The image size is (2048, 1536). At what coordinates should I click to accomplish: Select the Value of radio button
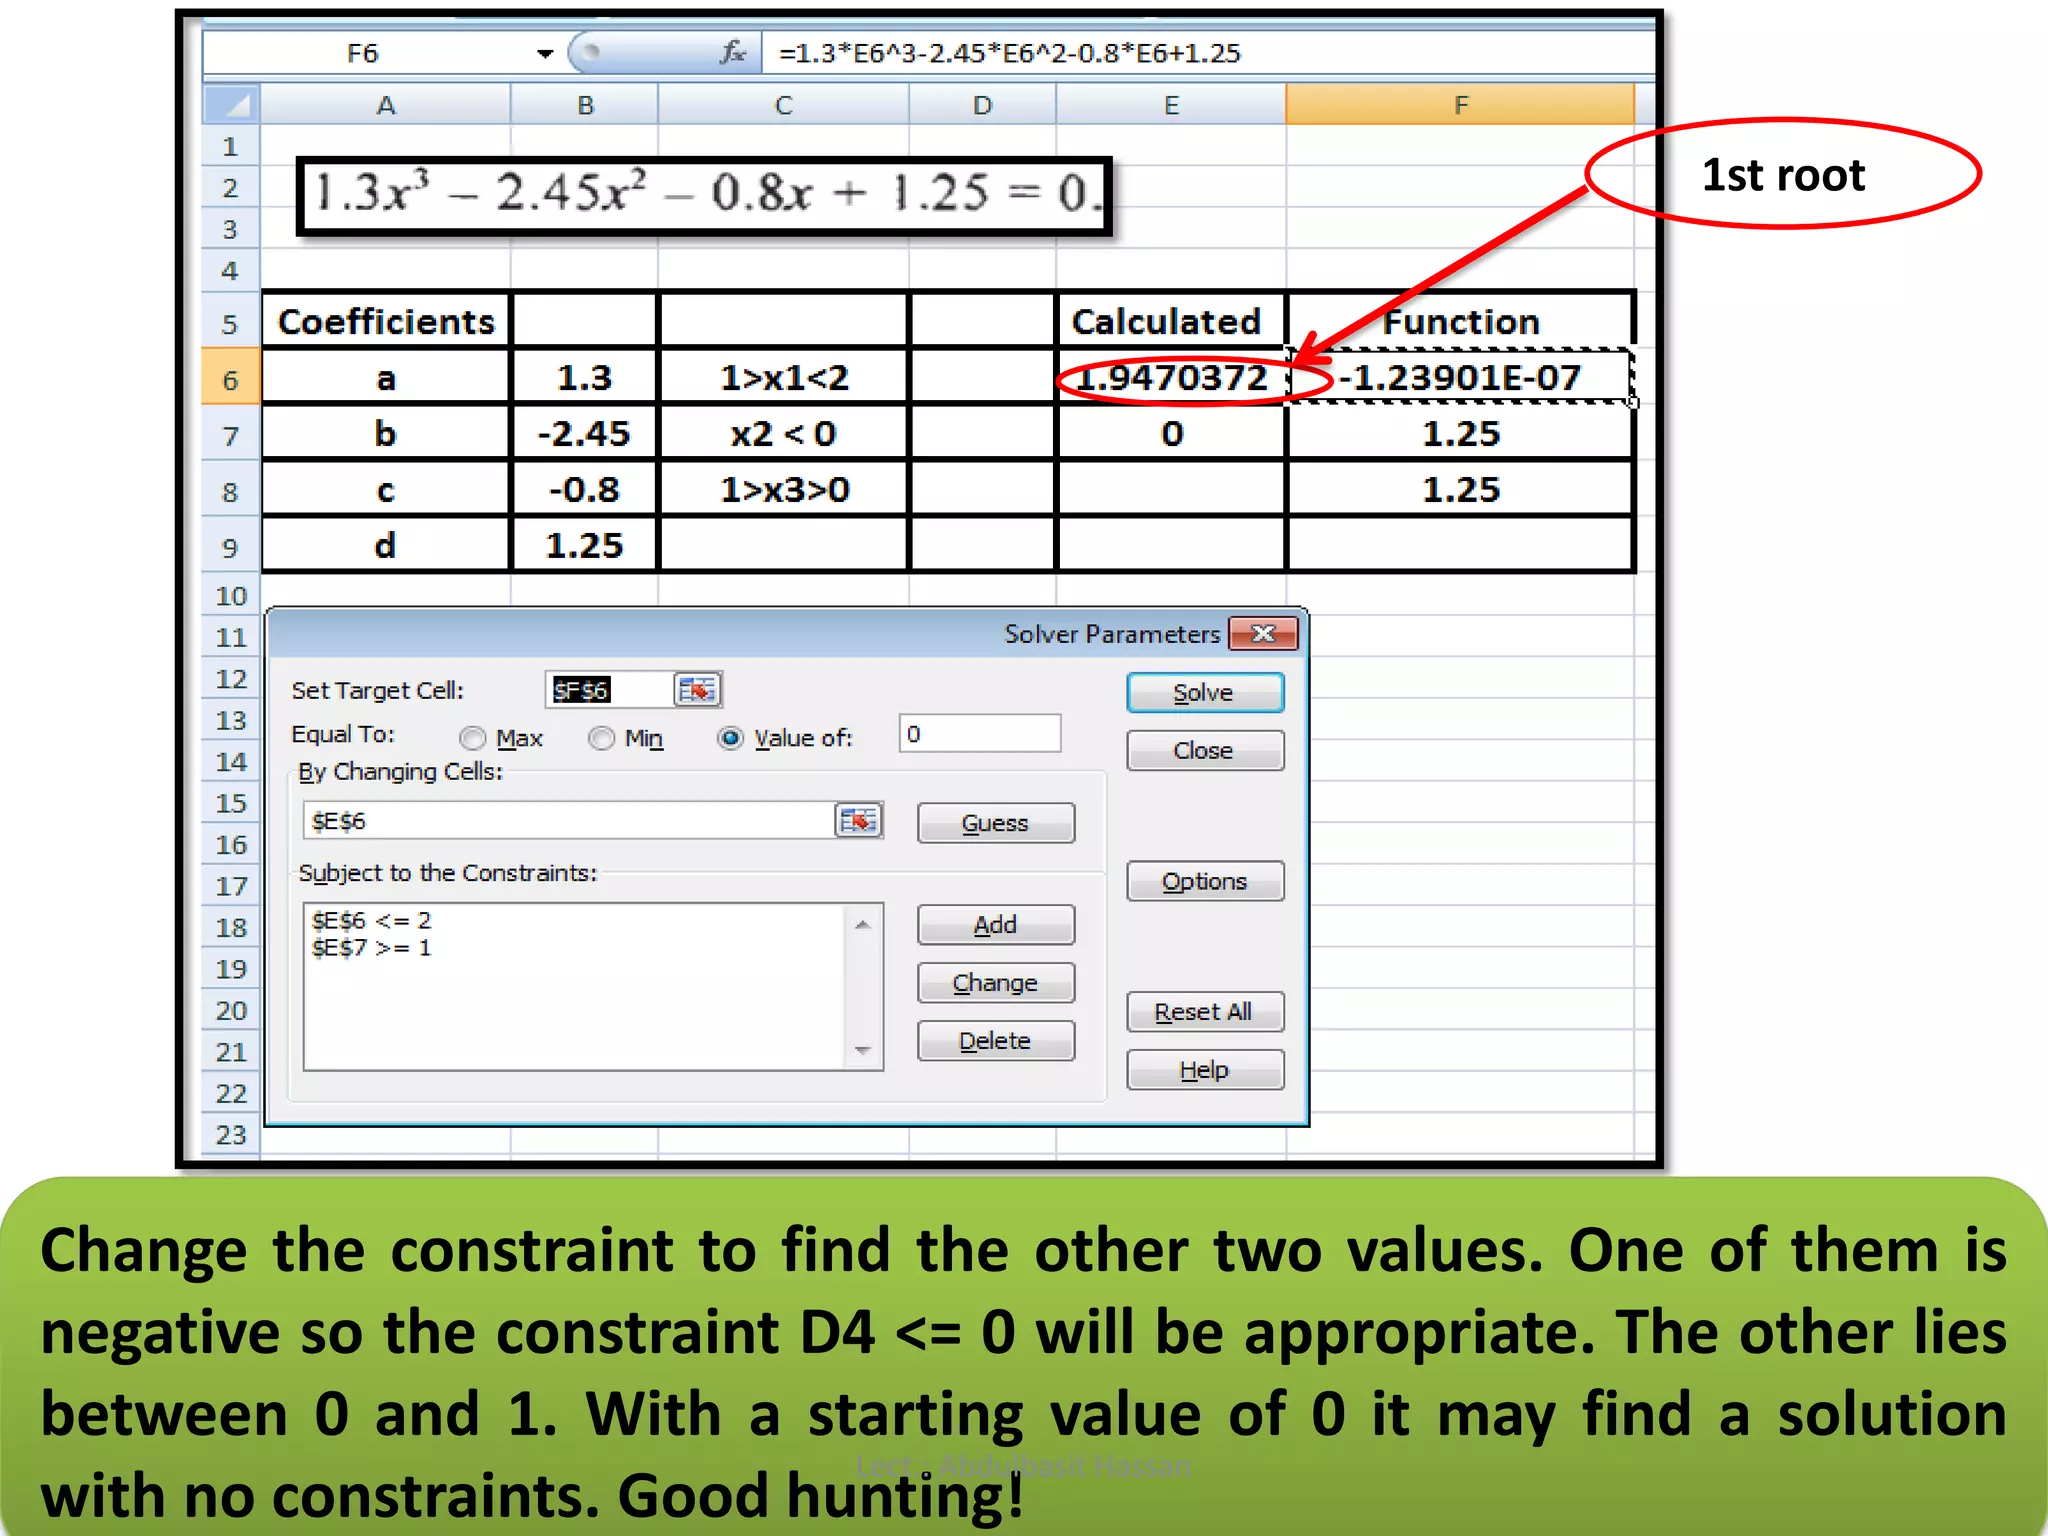click(731, 738)
